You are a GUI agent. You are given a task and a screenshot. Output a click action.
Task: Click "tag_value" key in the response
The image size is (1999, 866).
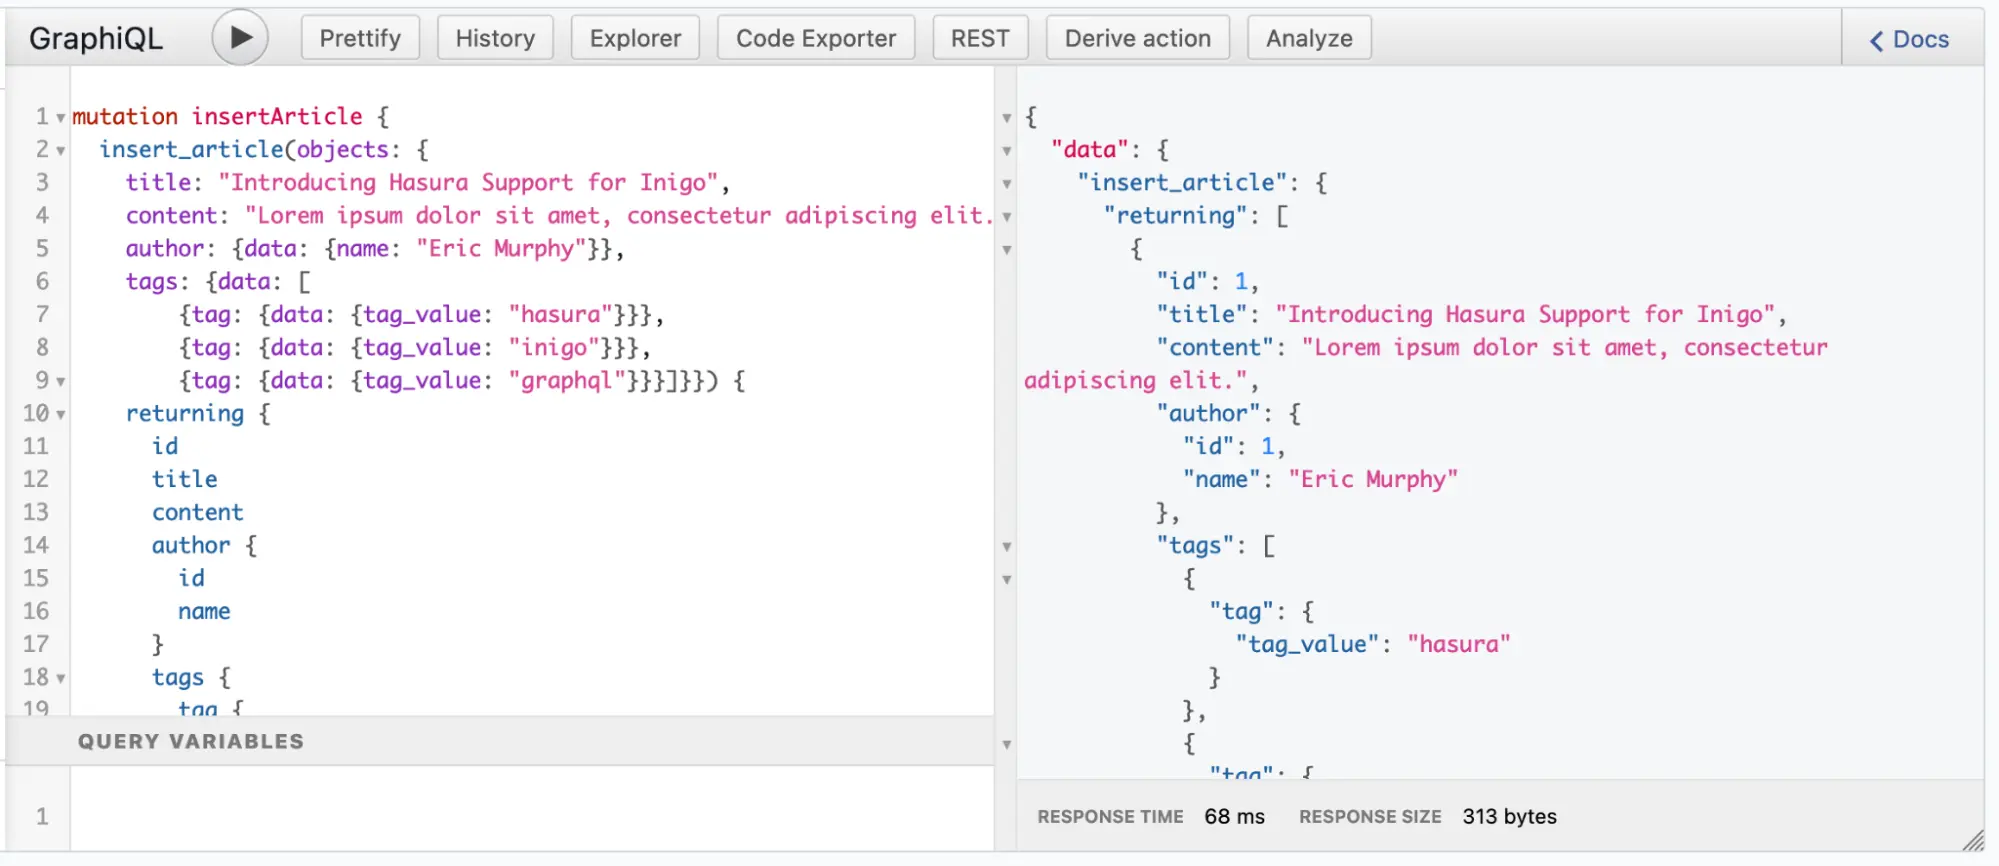pos(1307,644)
